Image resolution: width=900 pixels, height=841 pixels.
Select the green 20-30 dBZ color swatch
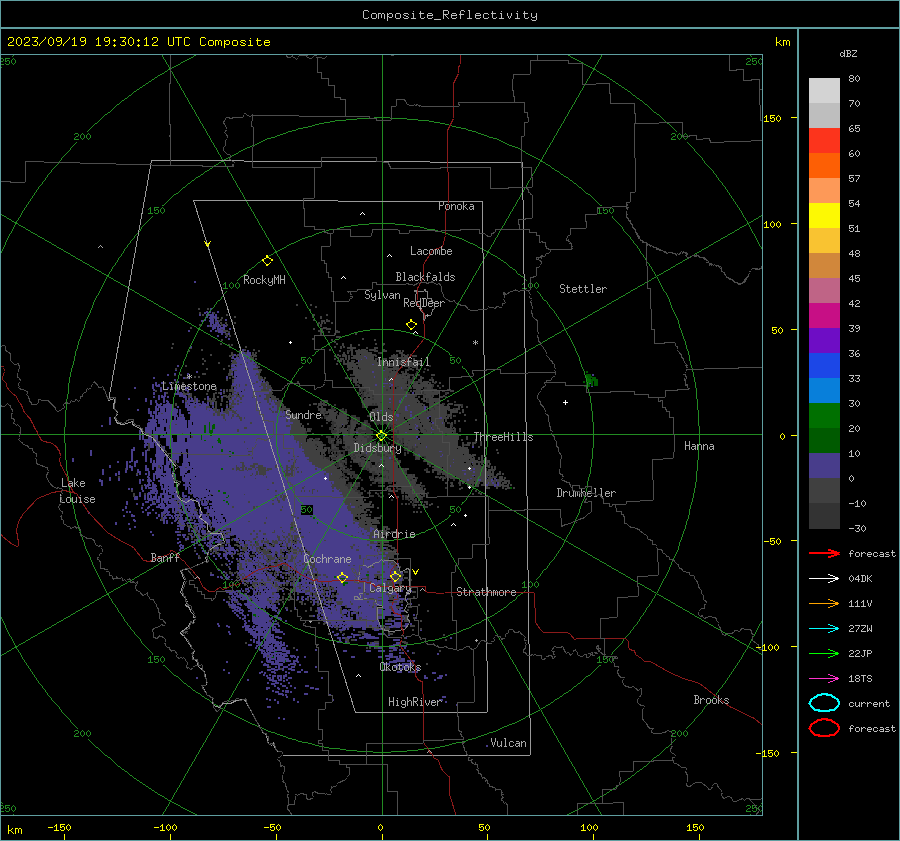[x=824, y=416]
